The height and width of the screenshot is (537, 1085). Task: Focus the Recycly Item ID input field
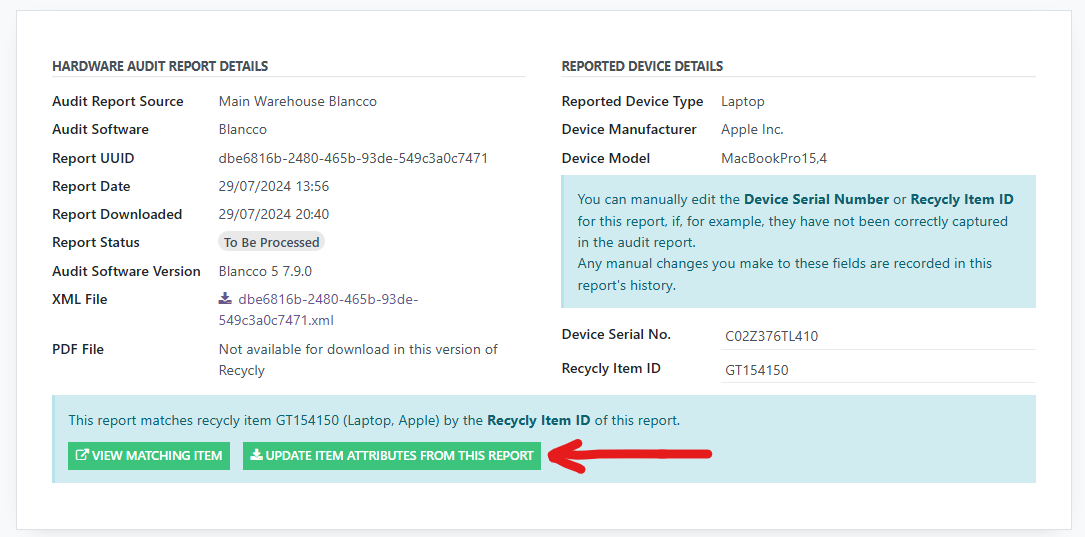(x=876, y=370)
